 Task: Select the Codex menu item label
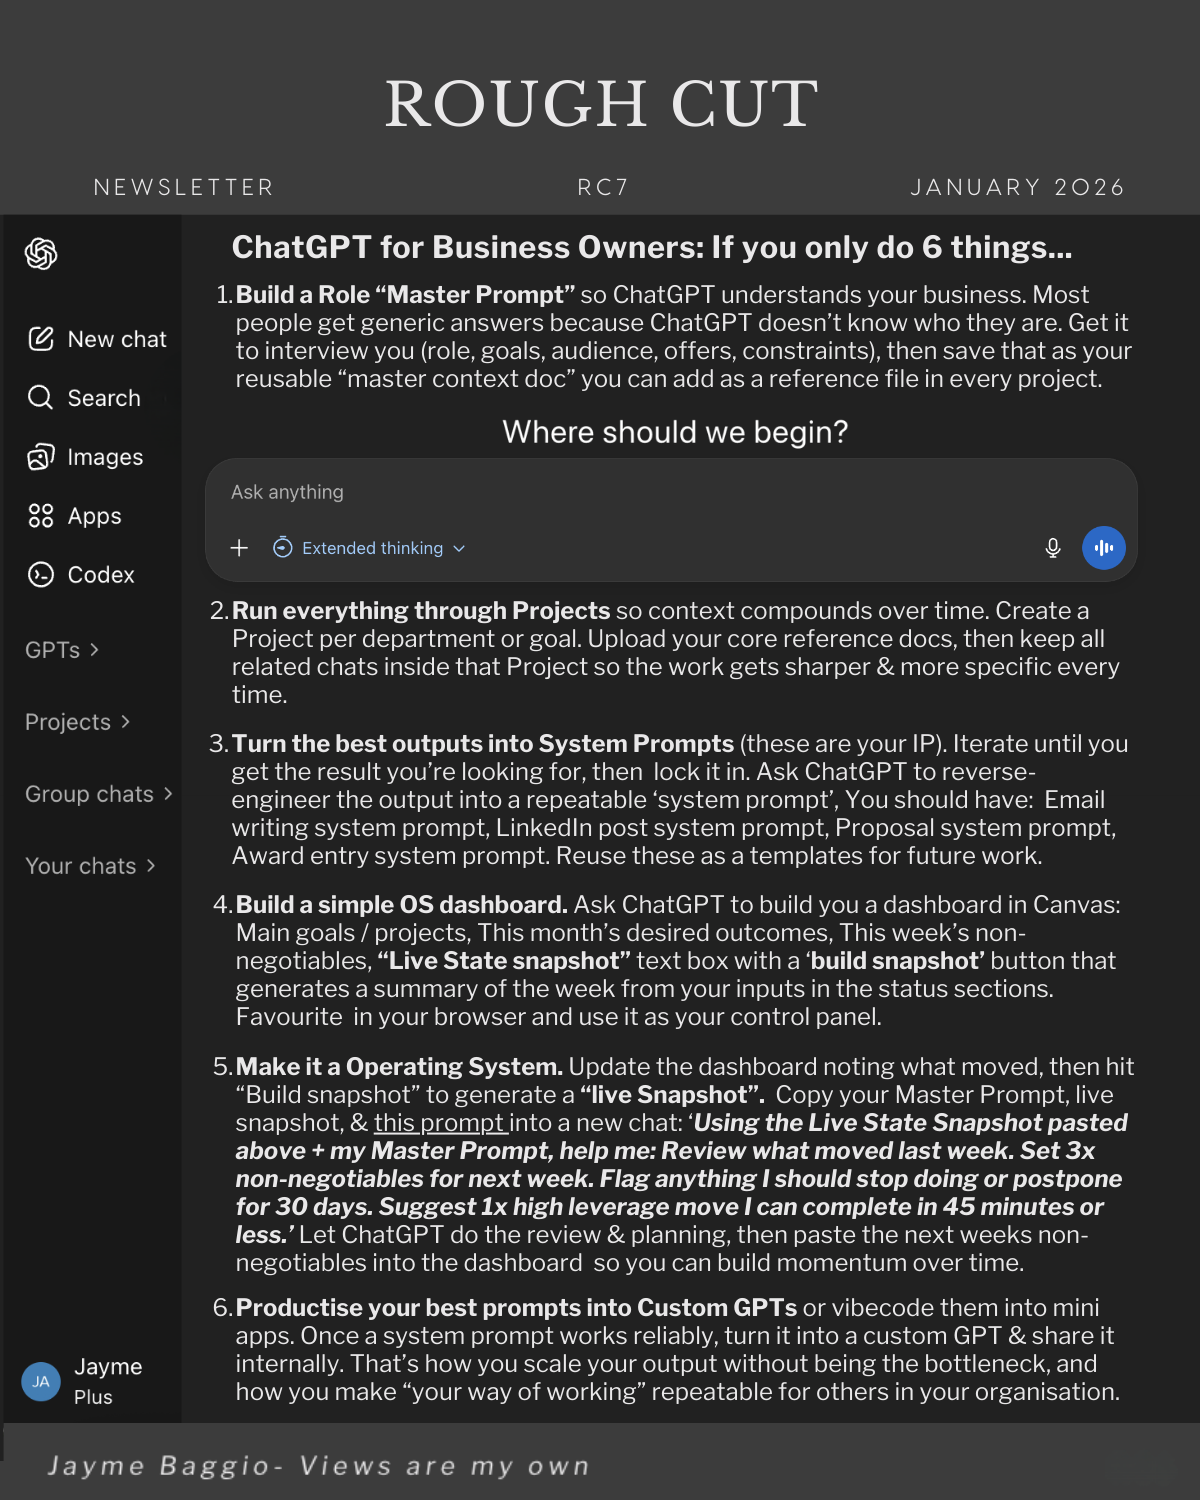[x=101, y=575]
